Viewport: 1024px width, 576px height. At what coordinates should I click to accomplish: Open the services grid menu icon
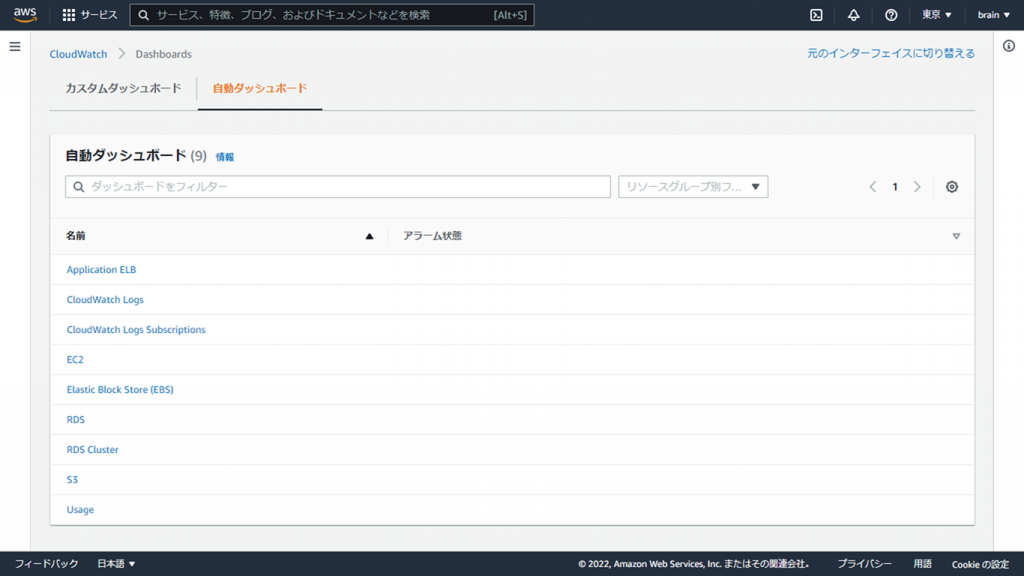[69, 15]
